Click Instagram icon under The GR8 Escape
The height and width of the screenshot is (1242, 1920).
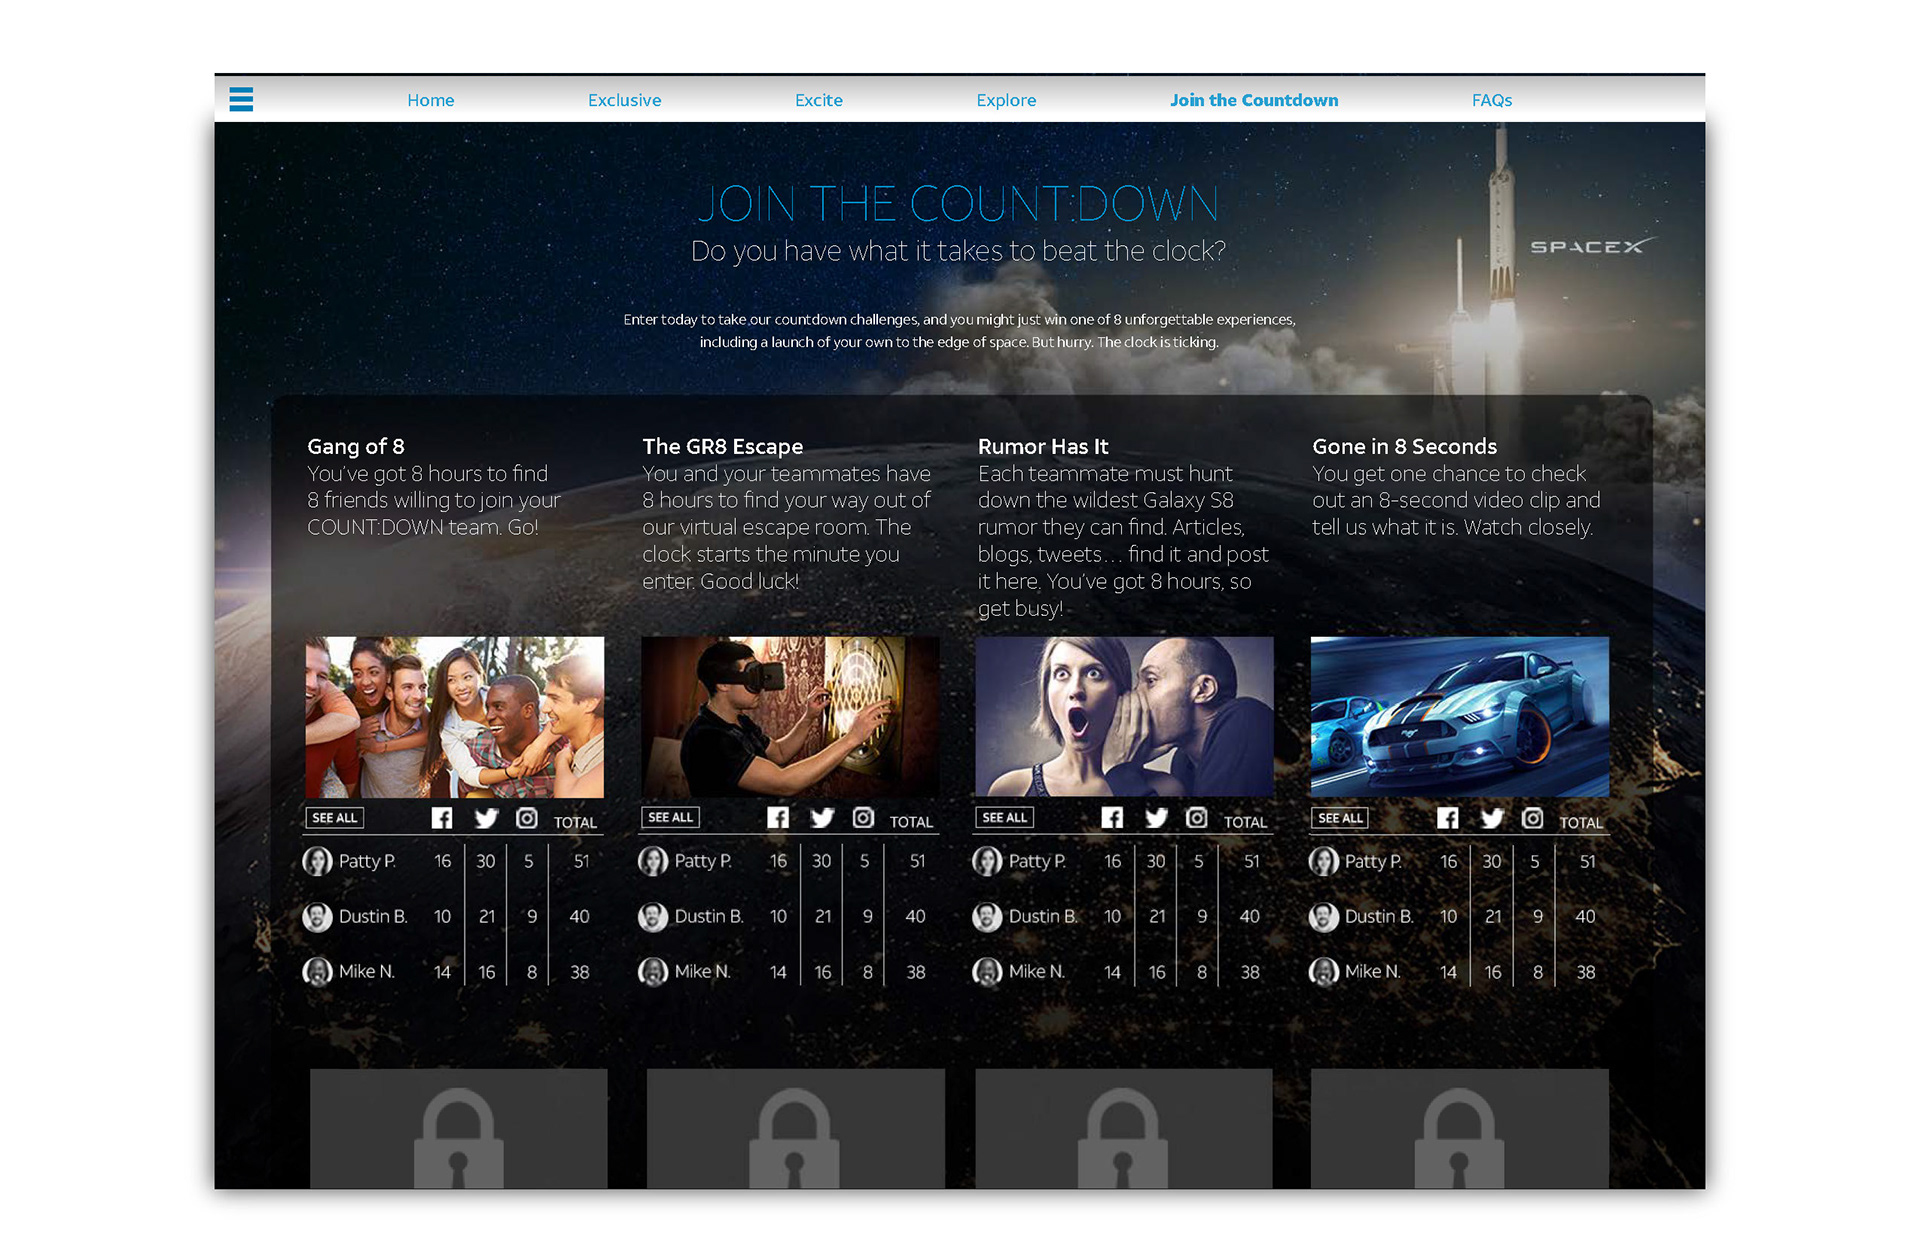[863, 818]
